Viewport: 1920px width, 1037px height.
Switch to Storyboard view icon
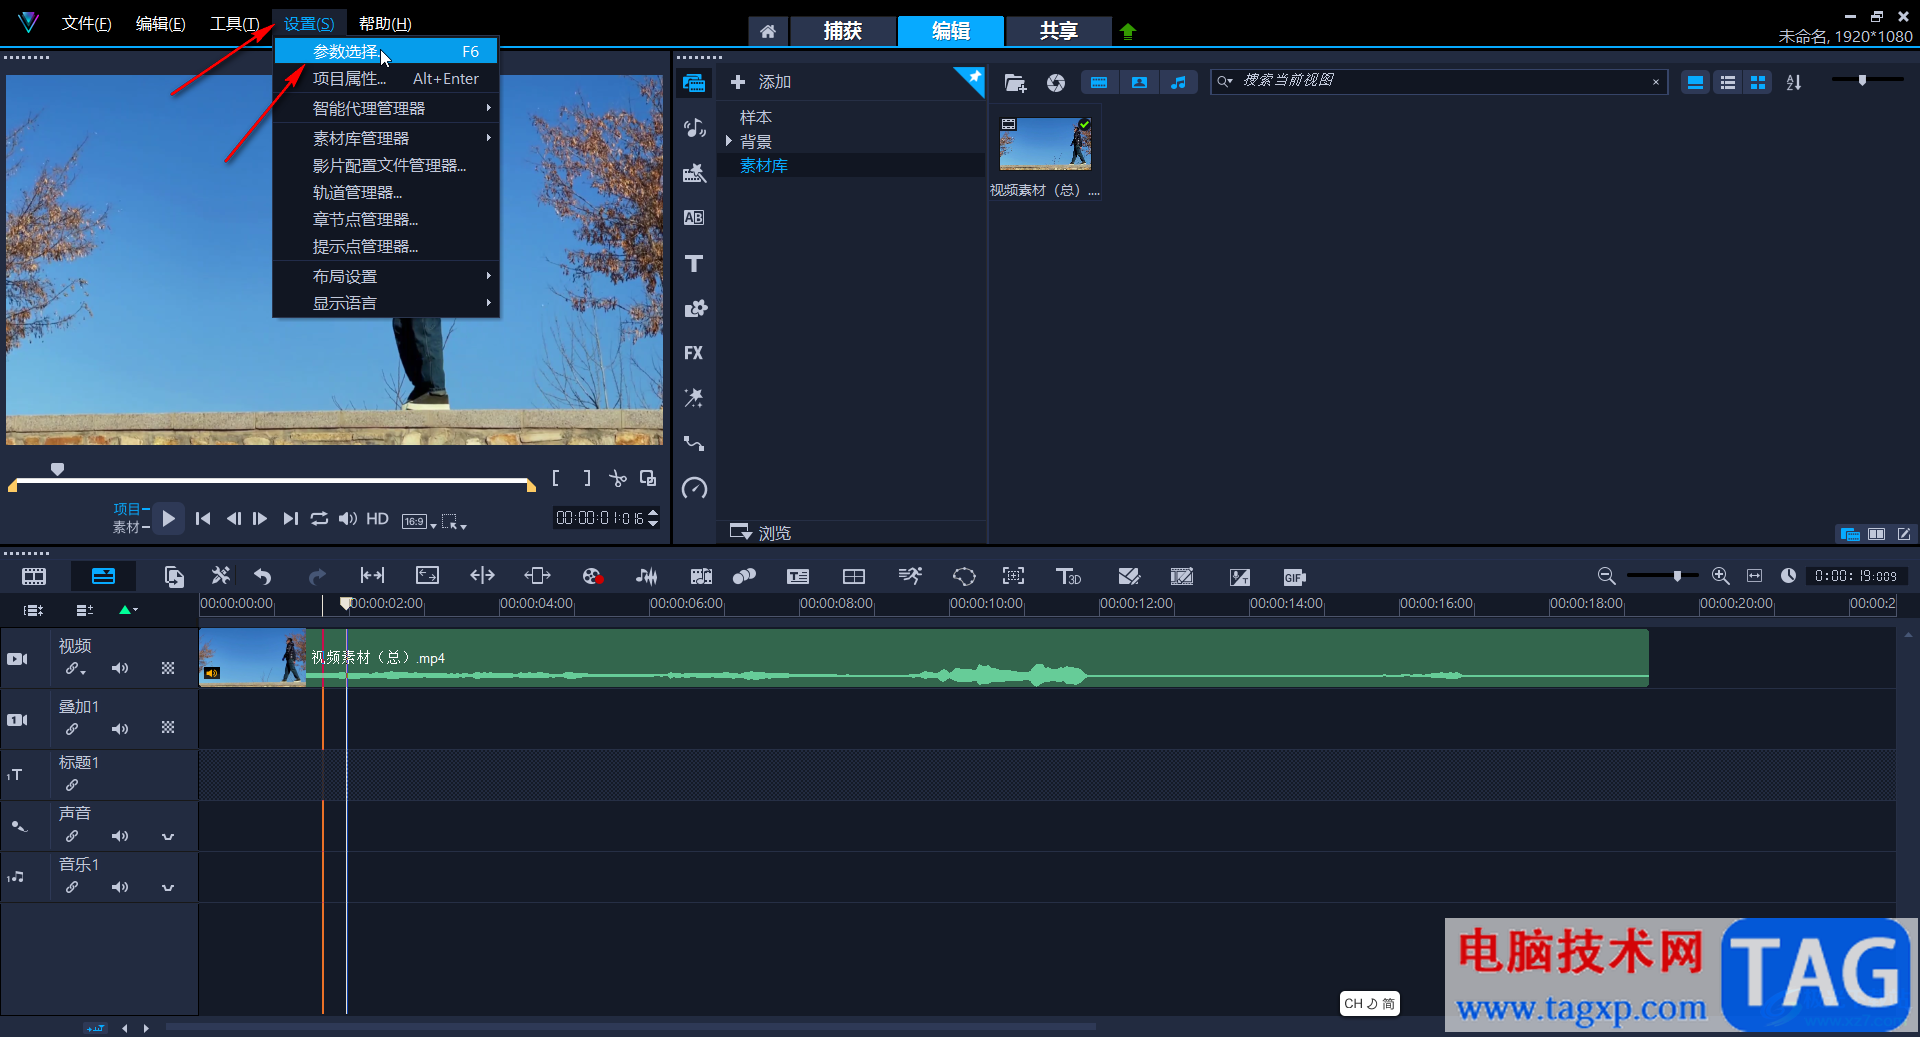tap(34, 576)
